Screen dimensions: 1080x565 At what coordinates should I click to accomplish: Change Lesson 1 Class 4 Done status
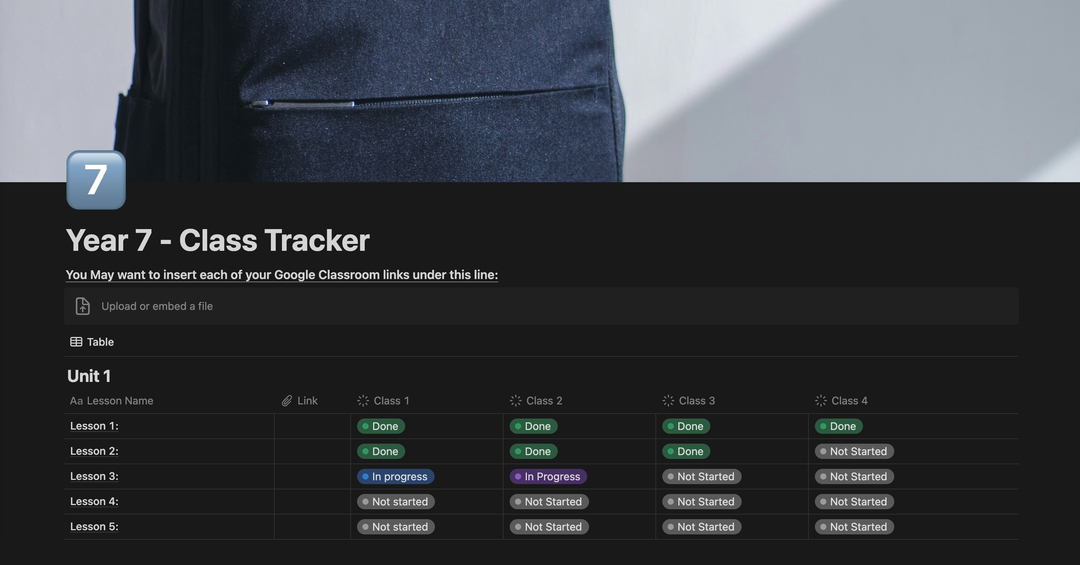click(839, 426)
